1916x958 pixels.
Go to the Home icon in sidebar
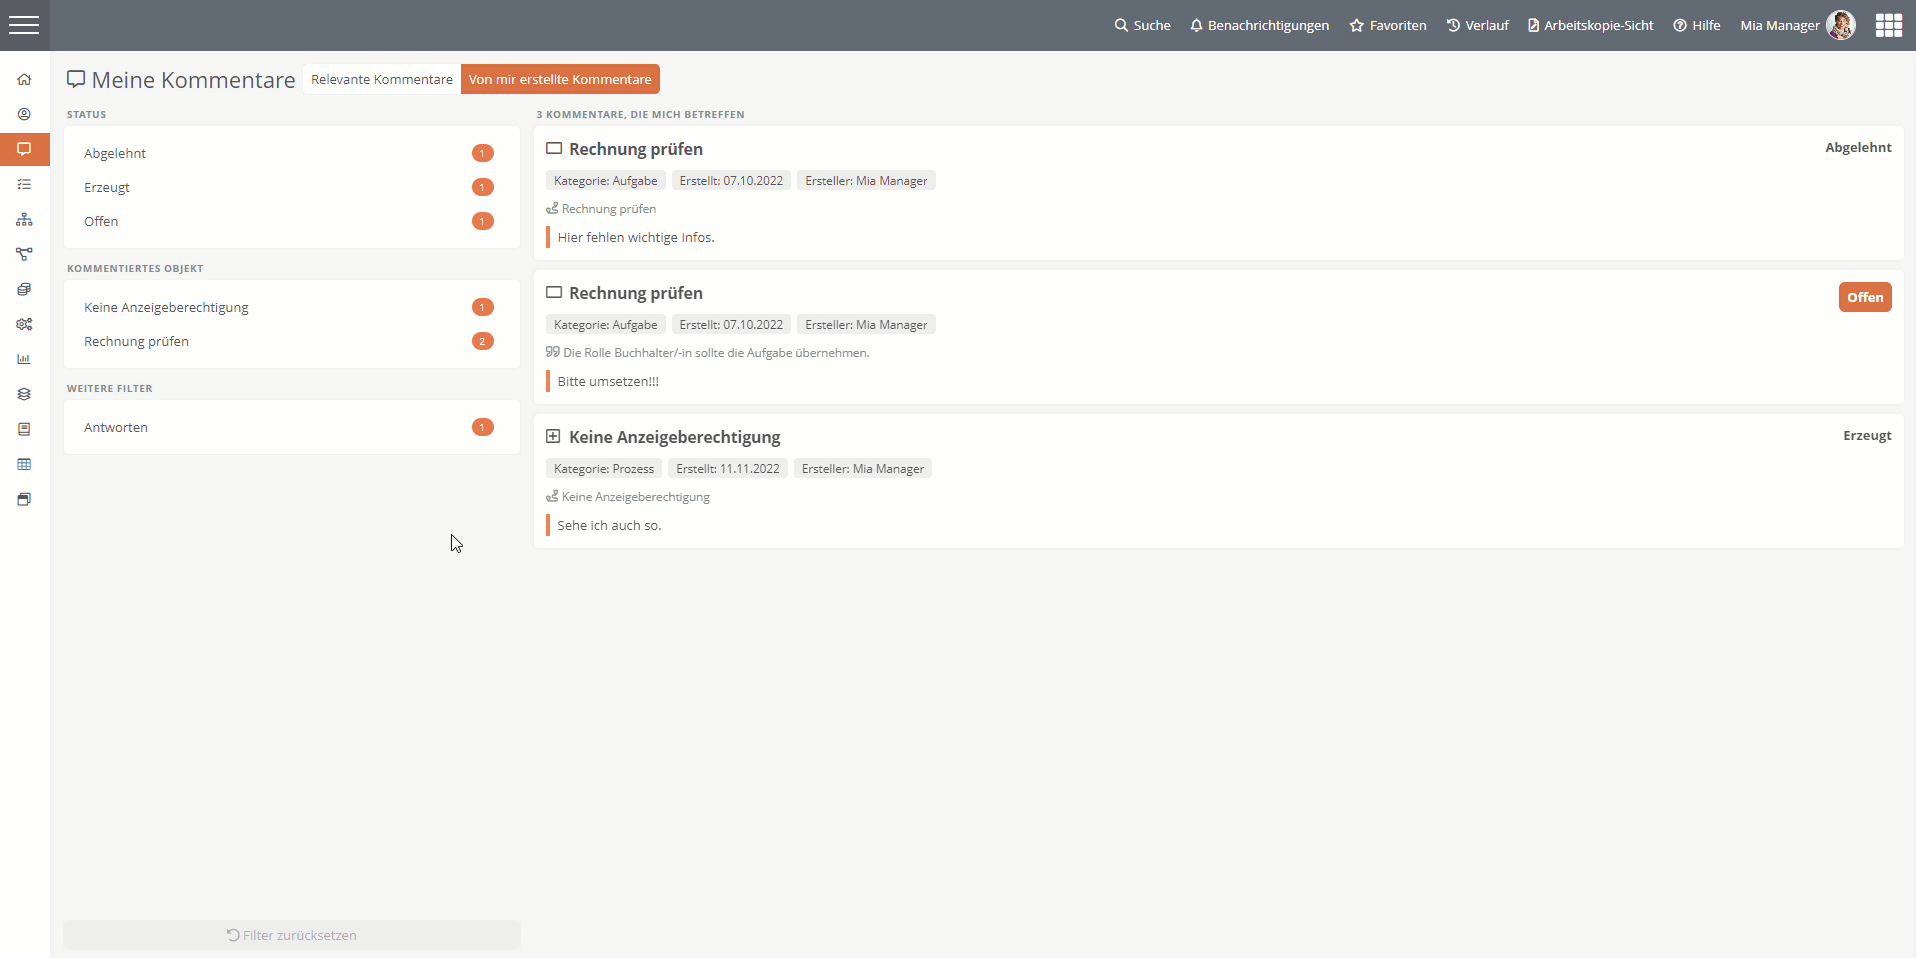pos(24,79)
